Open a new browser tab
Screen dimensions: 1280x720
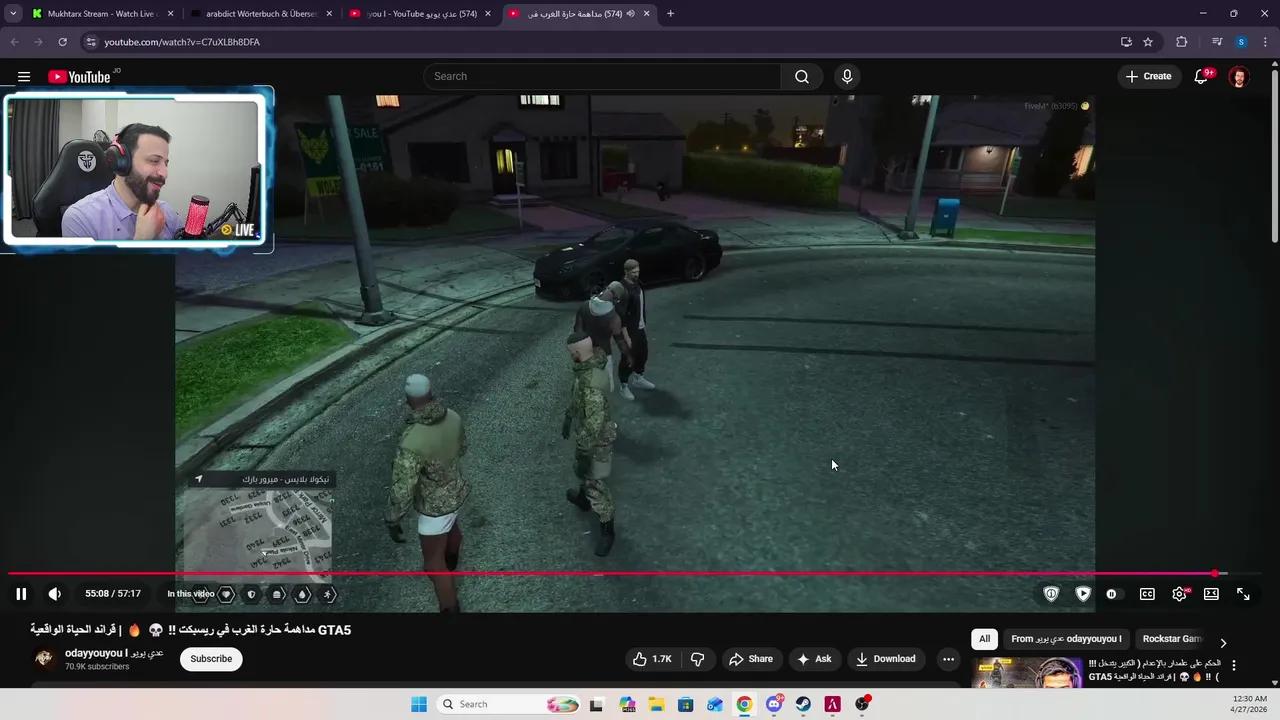[670, 14]
